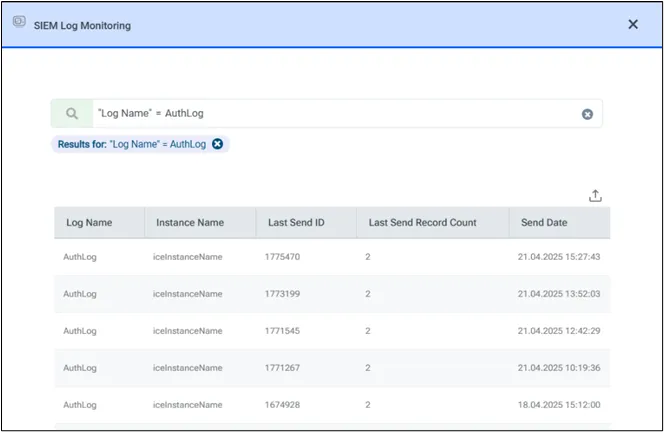Select Last Send ID 1773199 cell
This screenshot has width=664, height=432.
282,294
